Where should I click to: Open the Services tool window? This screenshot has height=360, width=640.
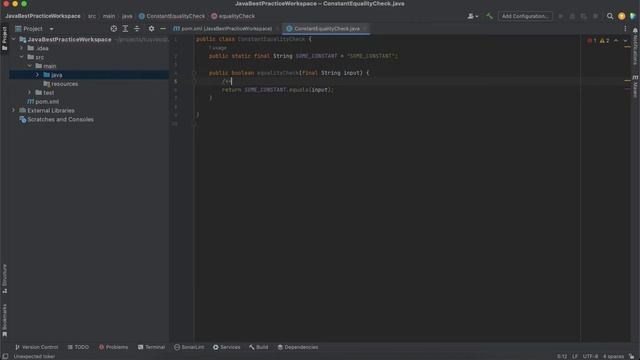[x=226, y=347]
